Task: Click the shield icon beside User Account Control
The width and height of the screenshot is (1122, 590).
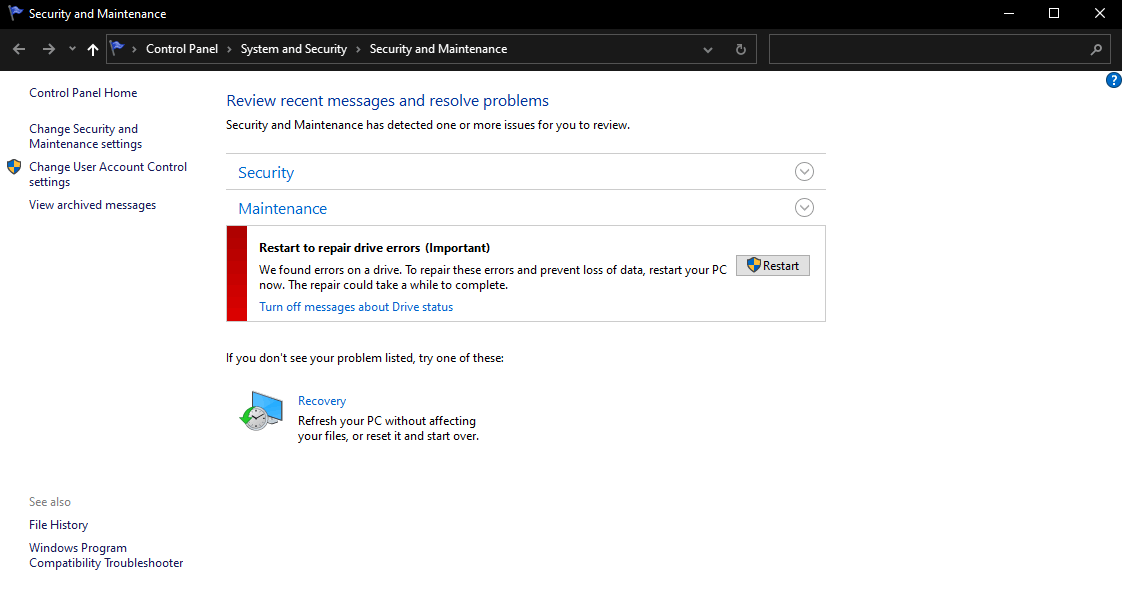Action: point(14,167)
